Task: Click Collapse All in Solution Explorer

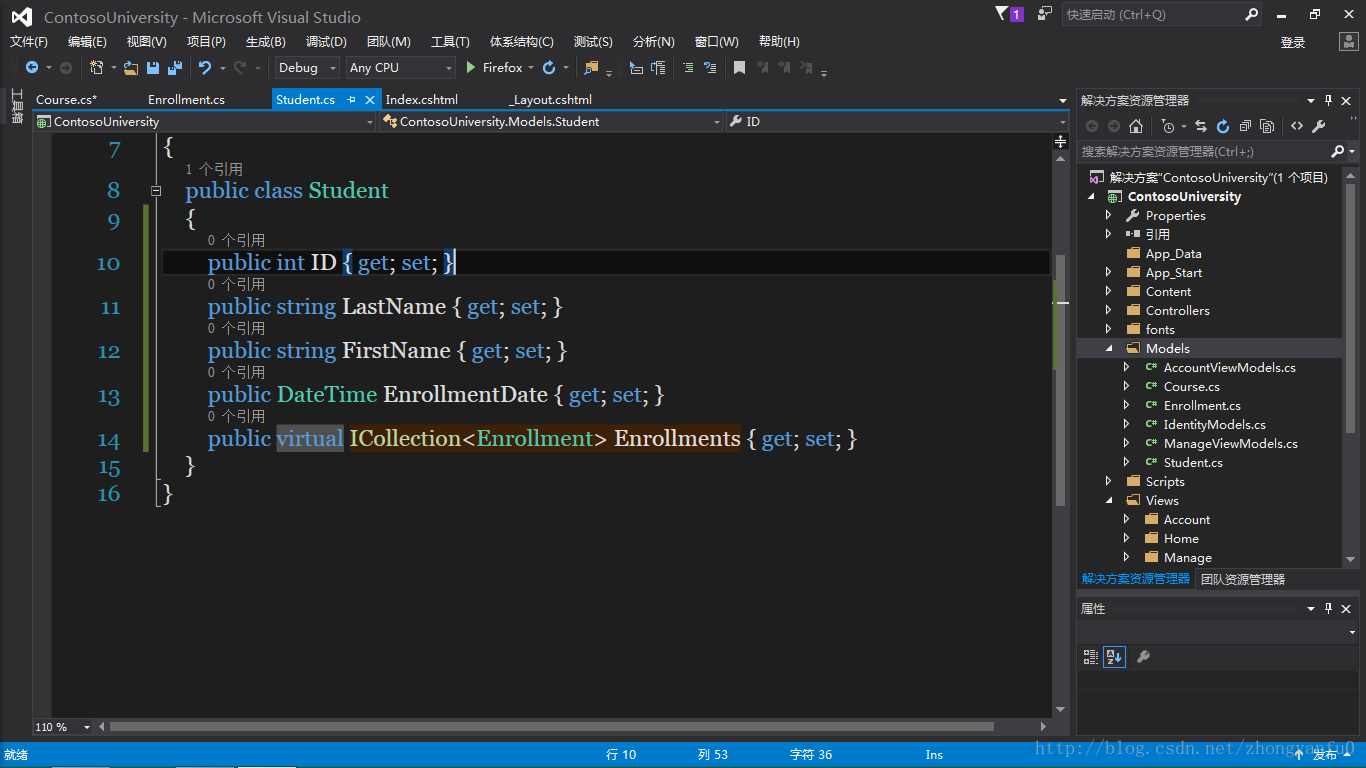Action: point(1245,126)
